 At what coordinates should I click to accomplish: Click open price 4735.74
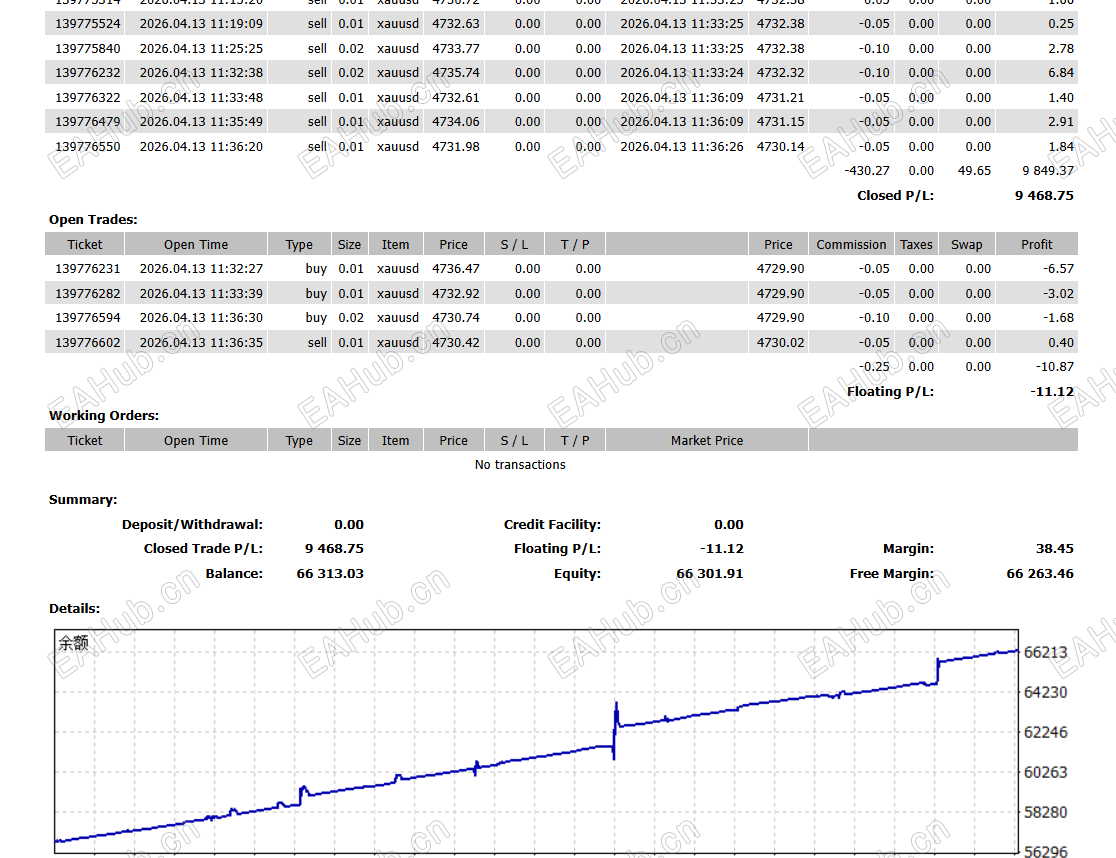(456, 73)
